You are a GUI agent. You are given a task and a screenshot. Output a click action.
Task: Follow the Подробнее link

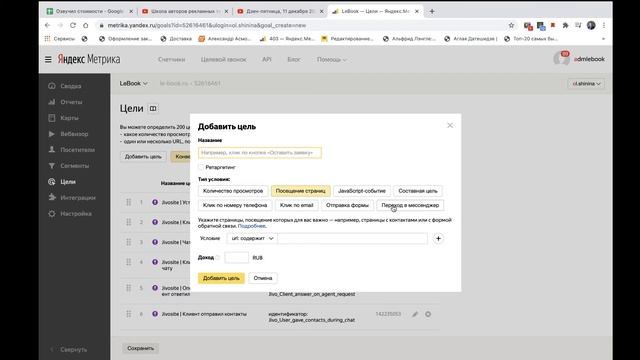251,226
